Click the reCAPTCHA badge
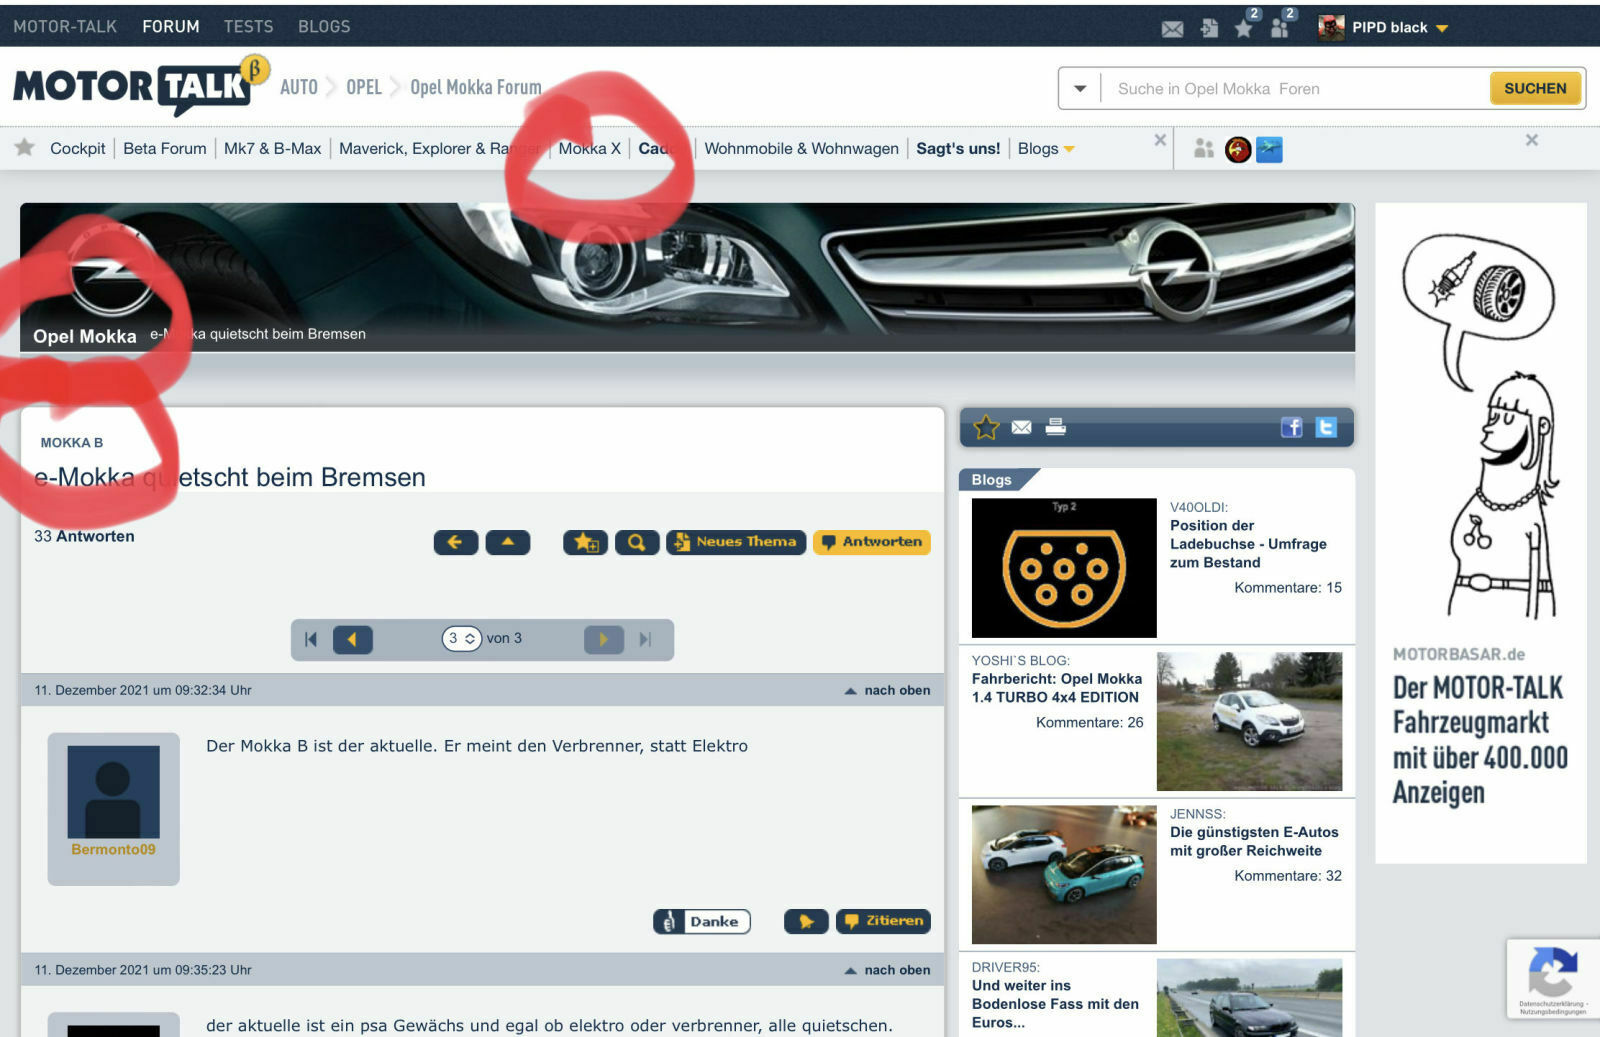Screen dimensions: 1600x1037 point(1552,978)
